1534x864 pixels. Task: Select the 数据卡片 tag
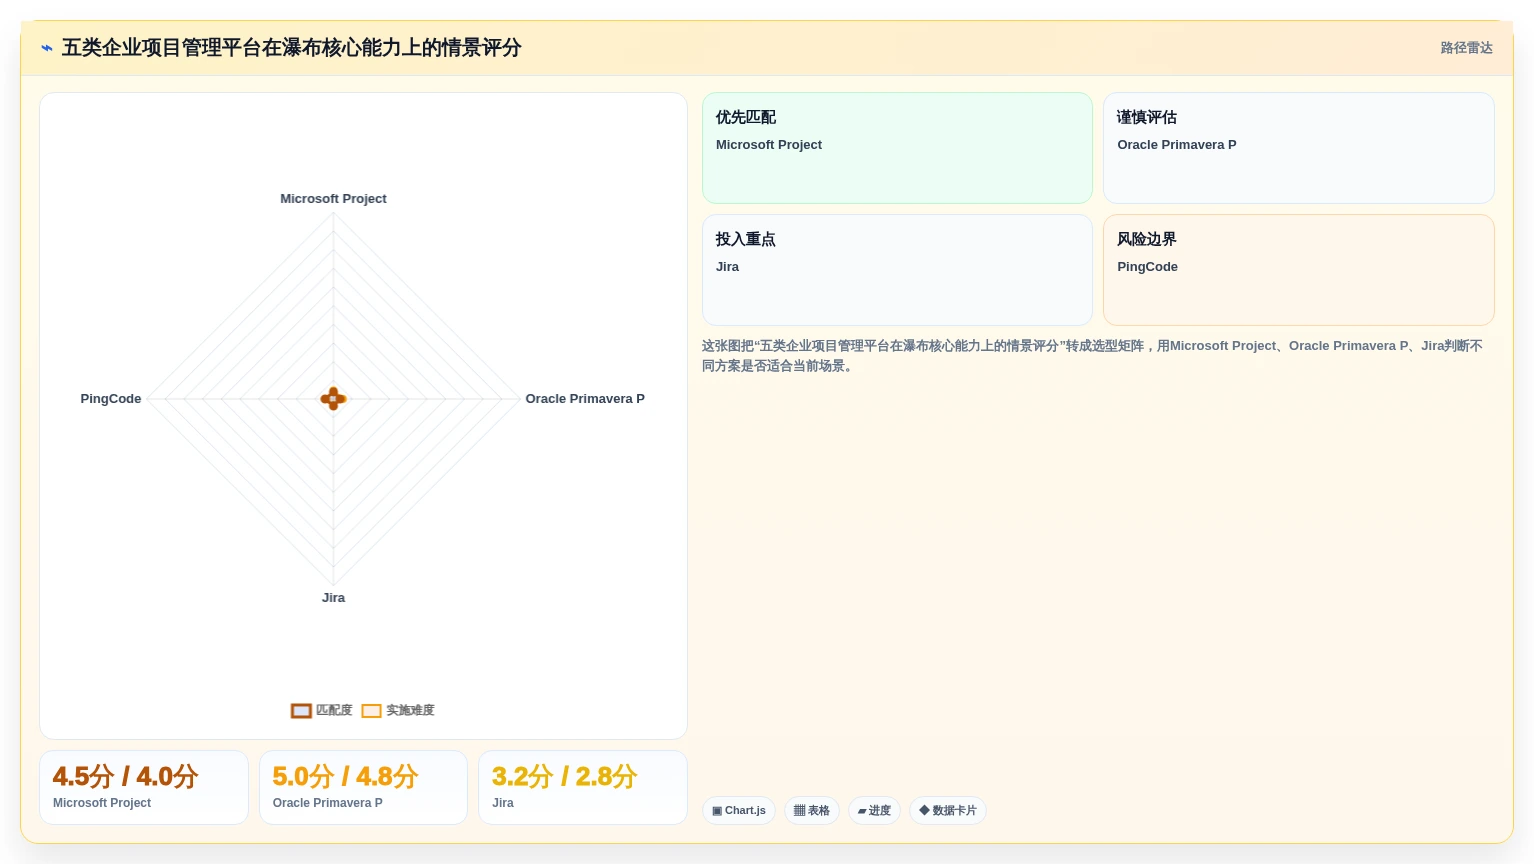pos(948,810)
